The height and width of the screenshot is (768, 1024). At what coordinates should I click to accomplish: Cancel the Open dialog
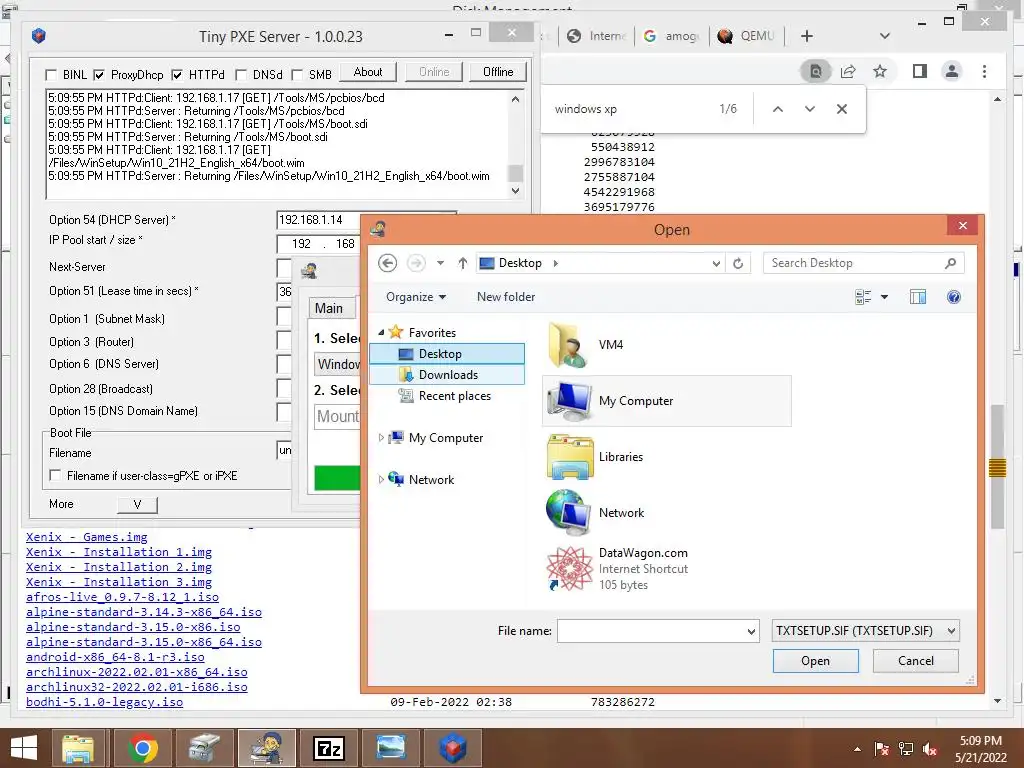[916, 661]
